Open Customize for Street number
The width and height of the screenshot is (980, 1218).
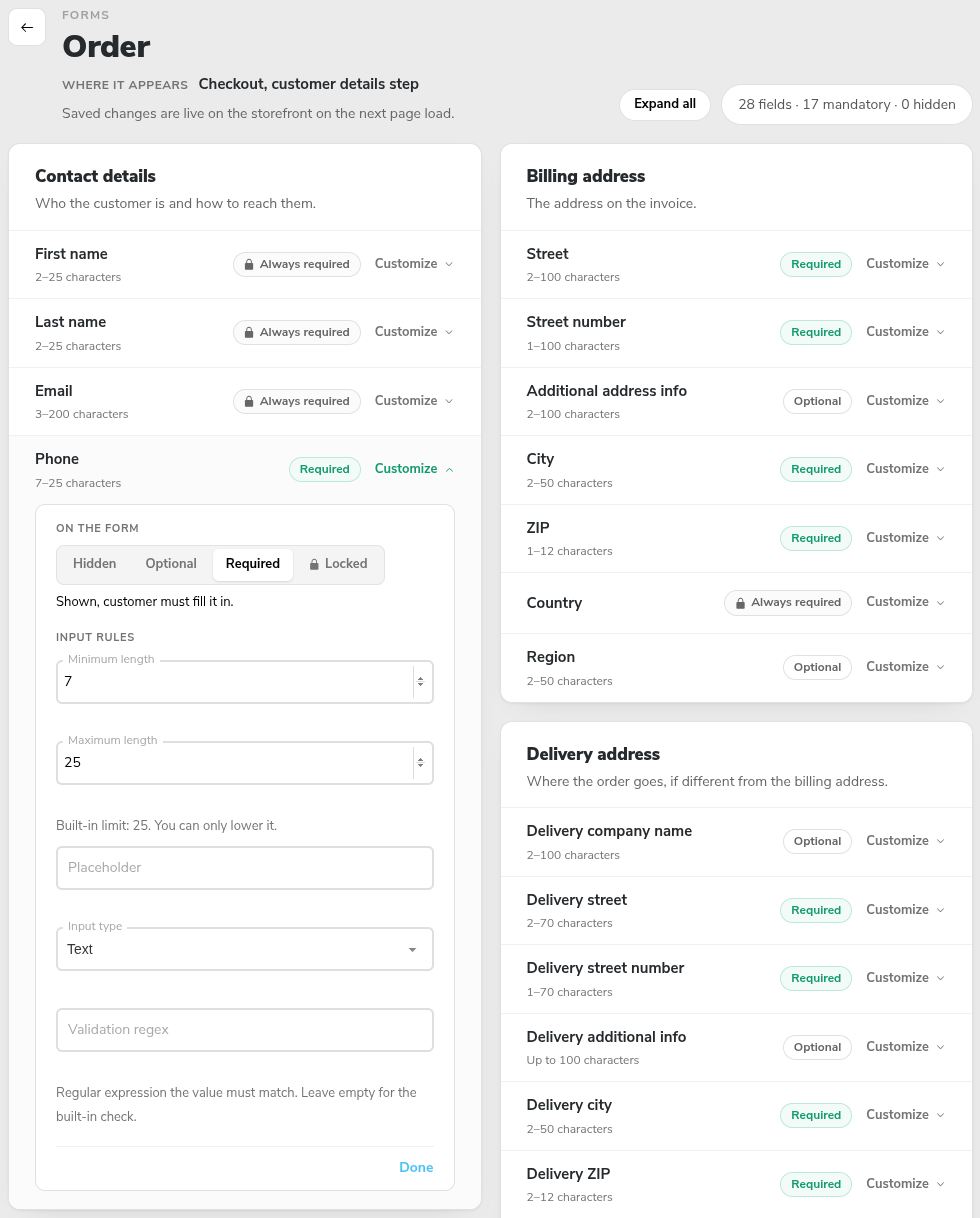click(905, 332)
